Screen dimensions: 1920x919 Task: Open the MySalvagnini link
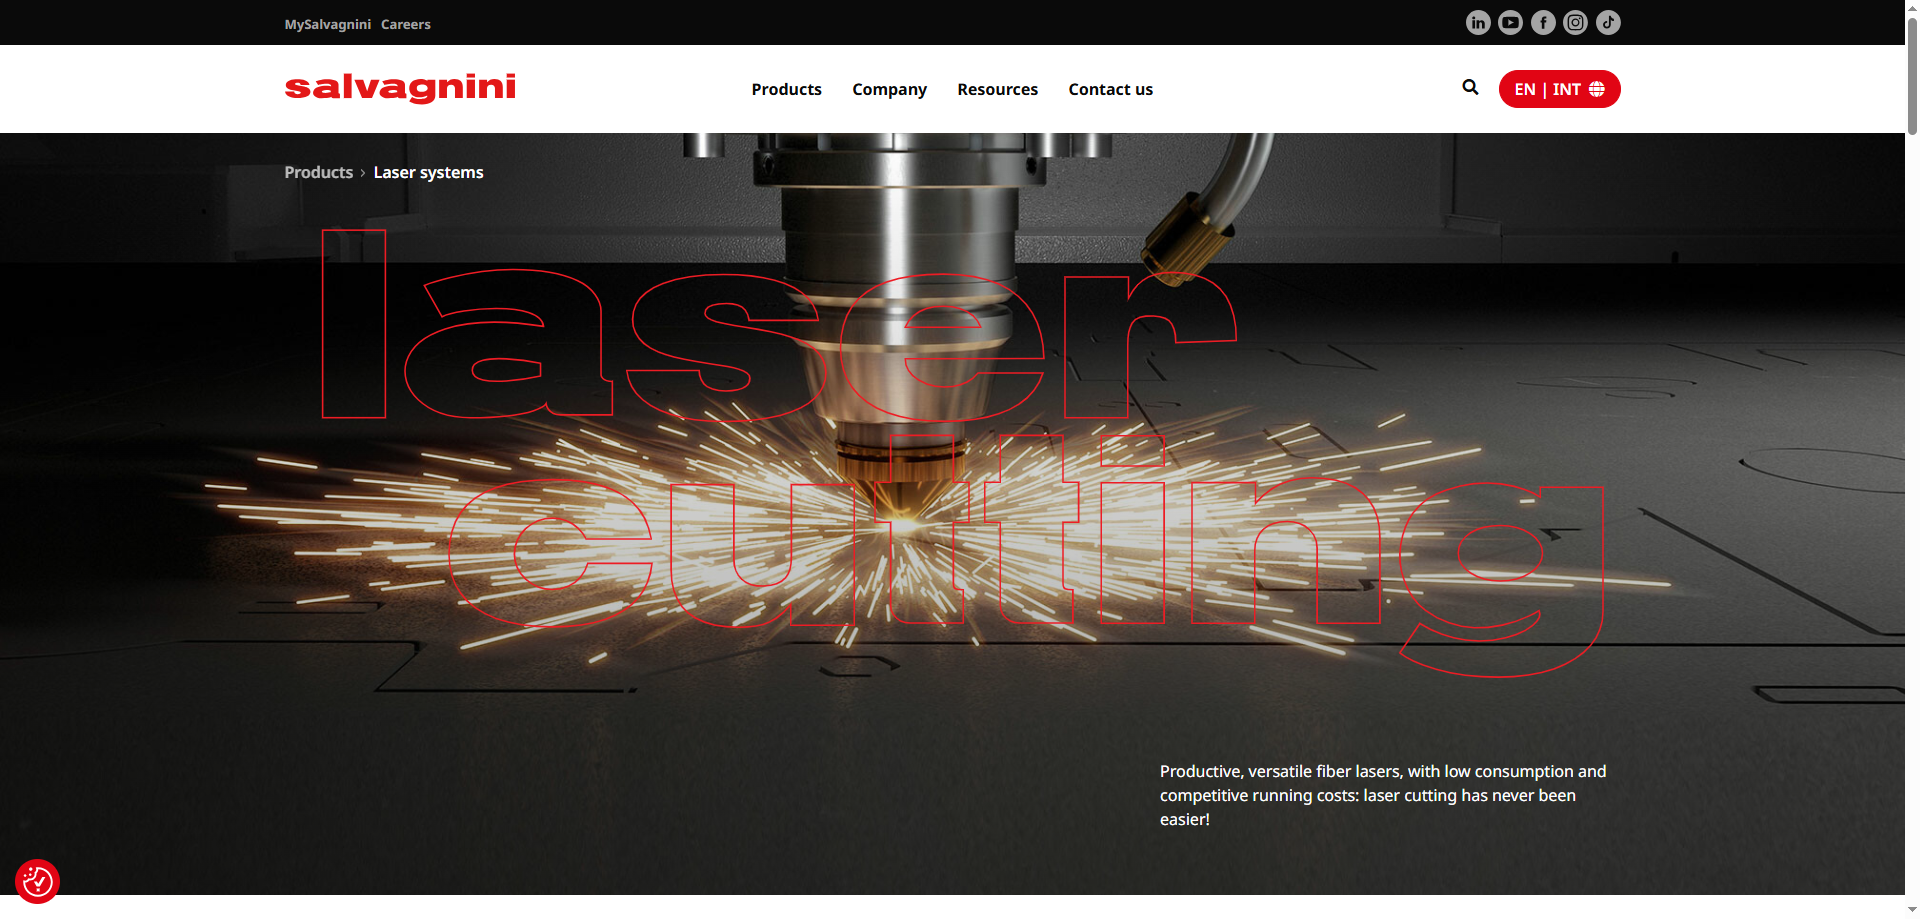(x=327, y=24)
